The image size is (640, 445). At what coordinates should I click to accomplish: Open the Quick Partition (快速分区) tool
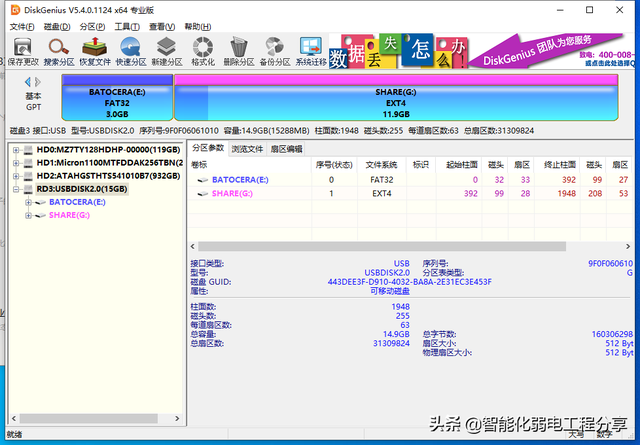131,51
